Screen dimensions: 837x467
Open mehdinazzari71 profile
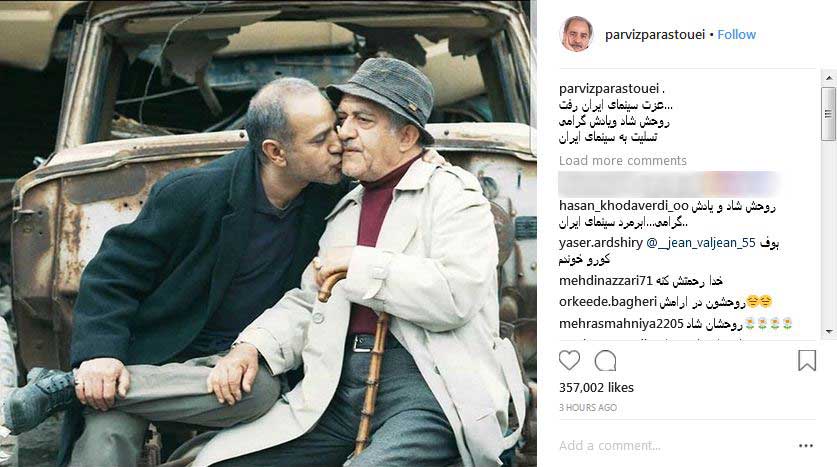click(606, 281)
